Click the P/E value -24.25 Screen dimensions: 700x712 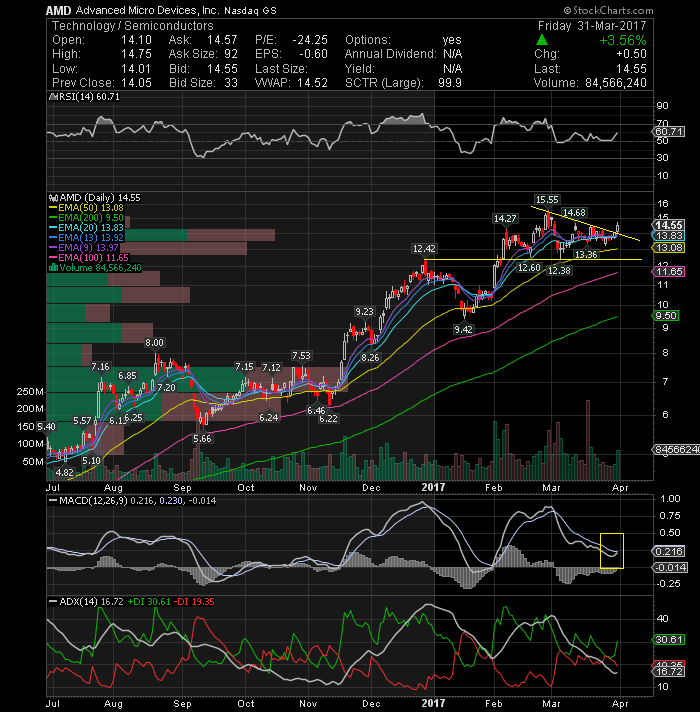[x=310, y=40]
